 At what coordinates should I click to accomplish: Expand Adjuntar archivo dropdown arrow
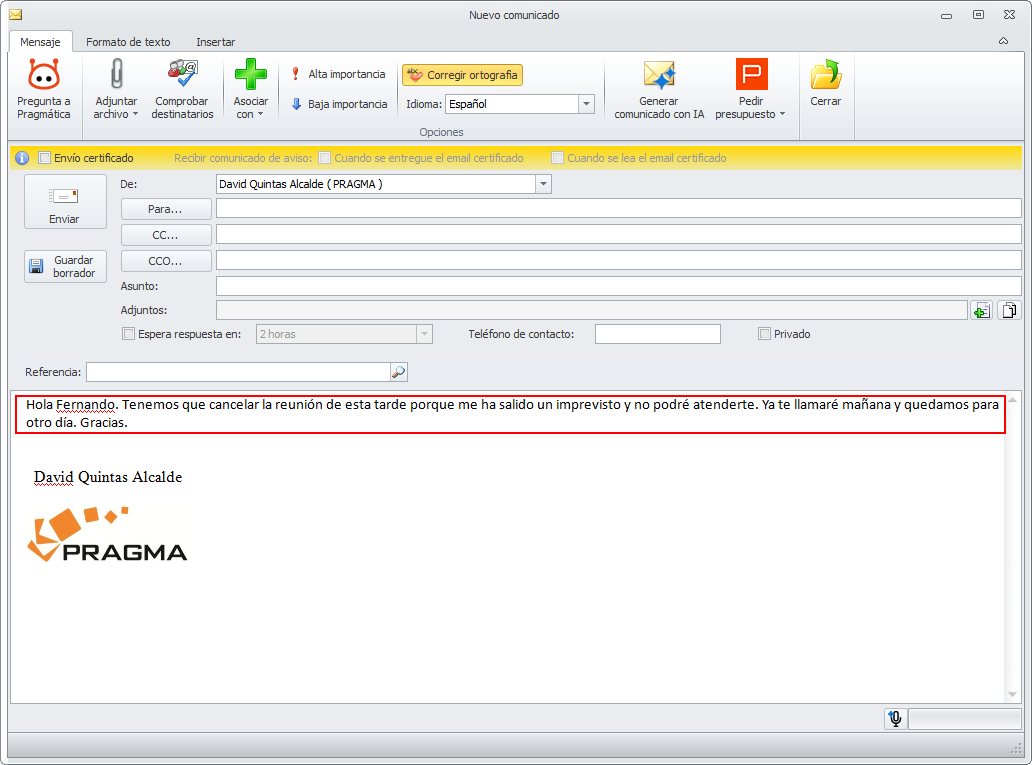[136, 115]
